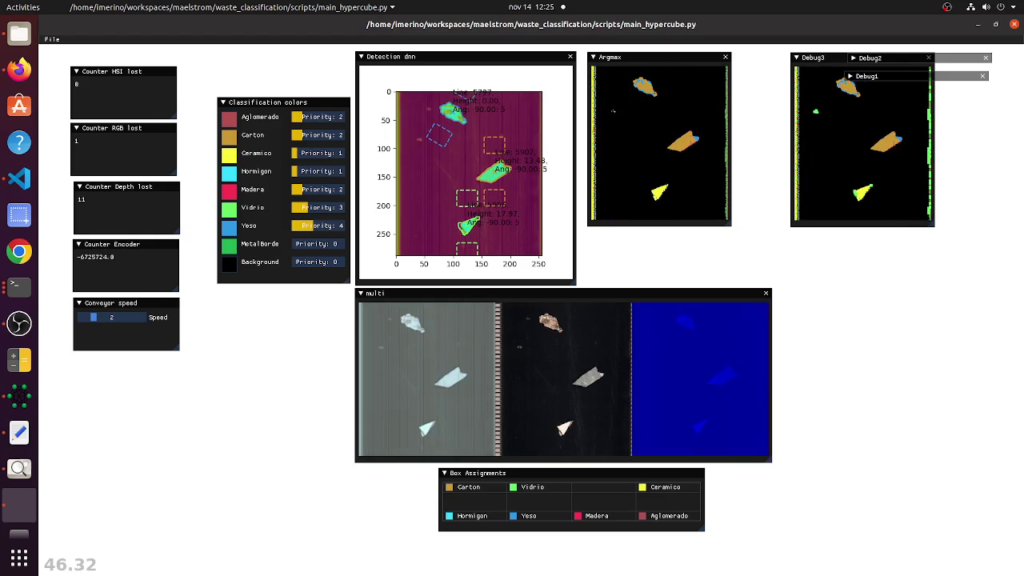The image size is (1024, 576).
Task: Open Visual Studio Code from the dock
Action: point(19,178)
